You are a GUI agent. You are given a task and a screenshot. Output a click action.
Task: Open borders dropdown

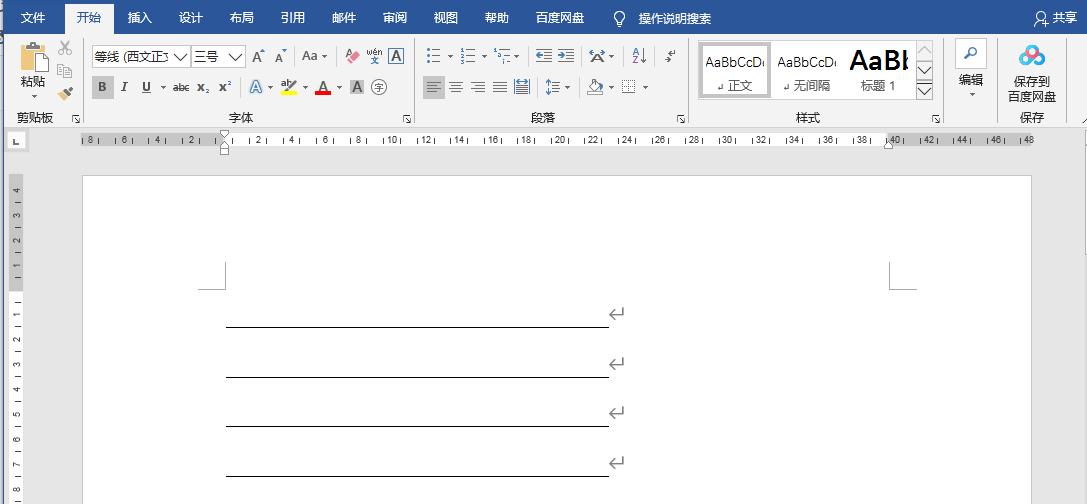(x=645, y=87)
